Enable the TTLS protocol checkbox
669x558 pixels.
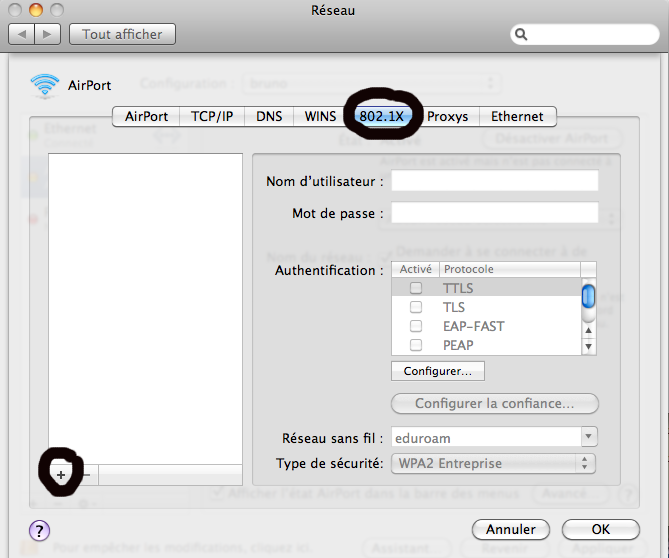click(416, 288)
